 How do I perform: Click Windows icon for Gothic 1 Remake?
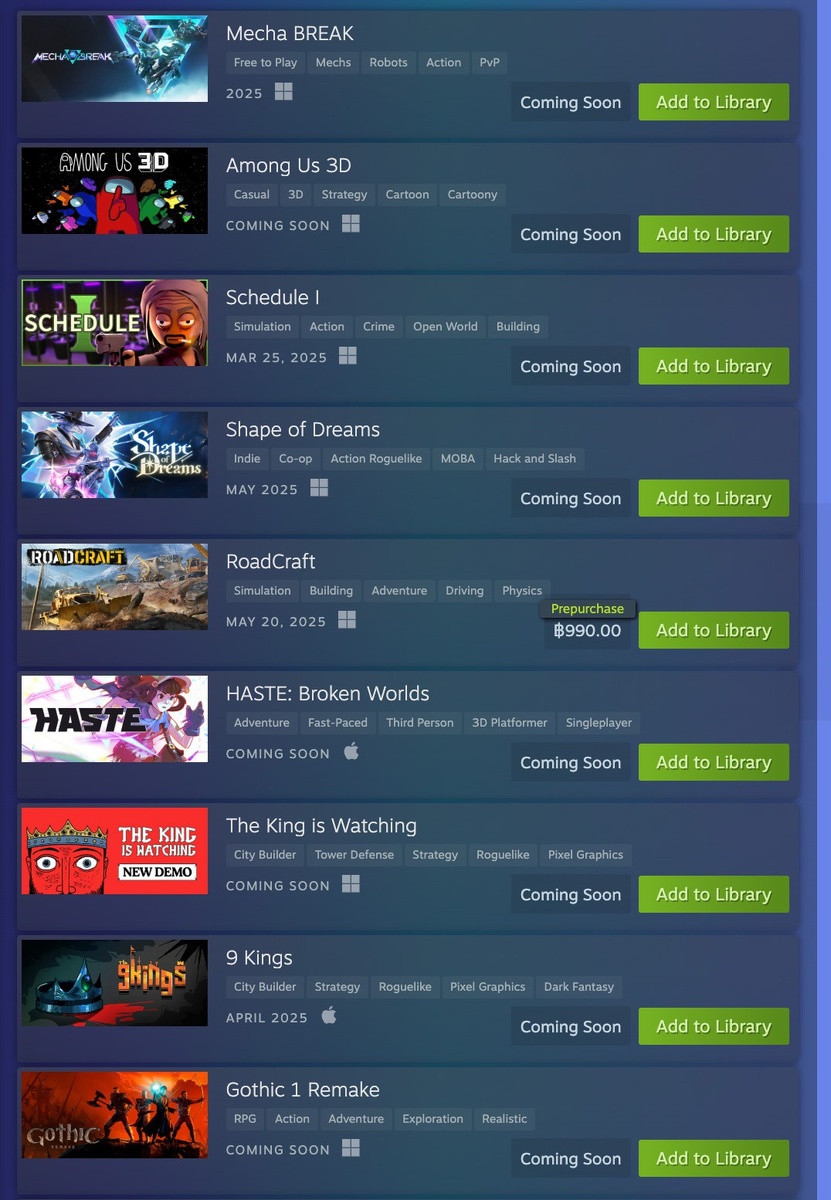[351, 1148]
